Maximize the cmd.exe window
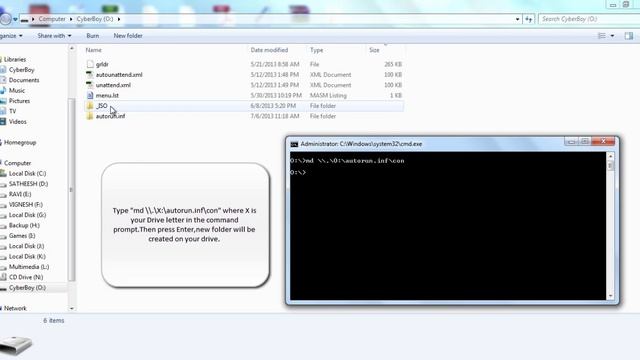The image size is (640, 360). click(584, 142)
